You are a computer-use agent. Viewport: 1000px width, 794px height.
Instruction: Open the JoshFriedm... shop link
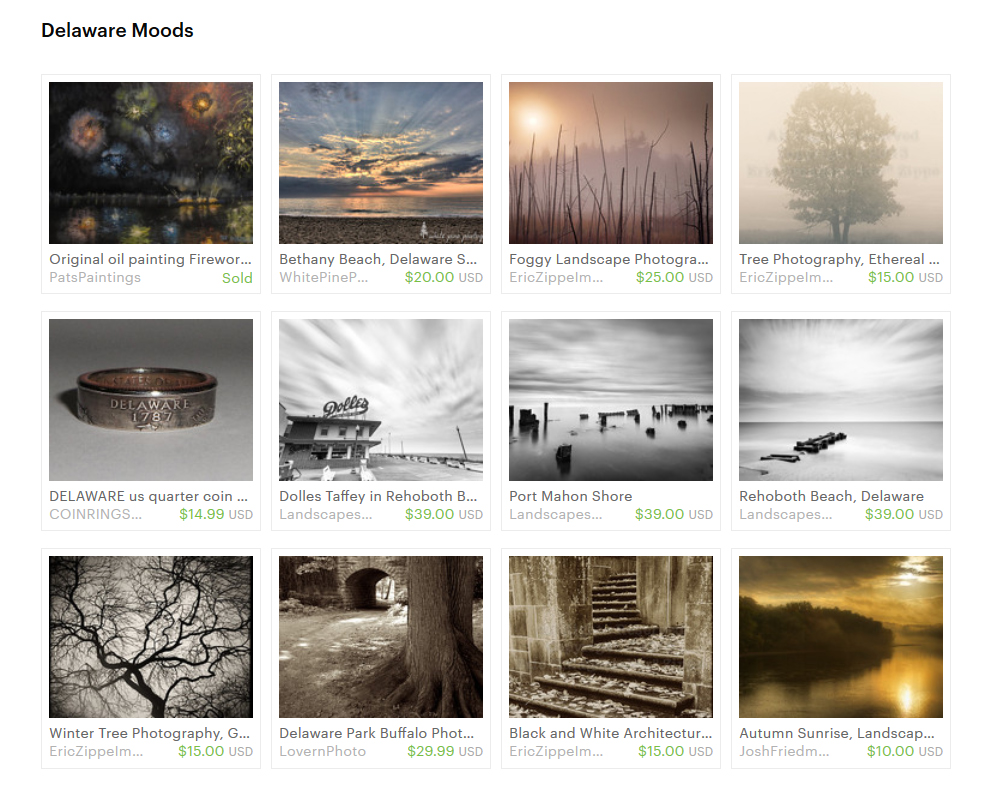(x=784, y=751)
